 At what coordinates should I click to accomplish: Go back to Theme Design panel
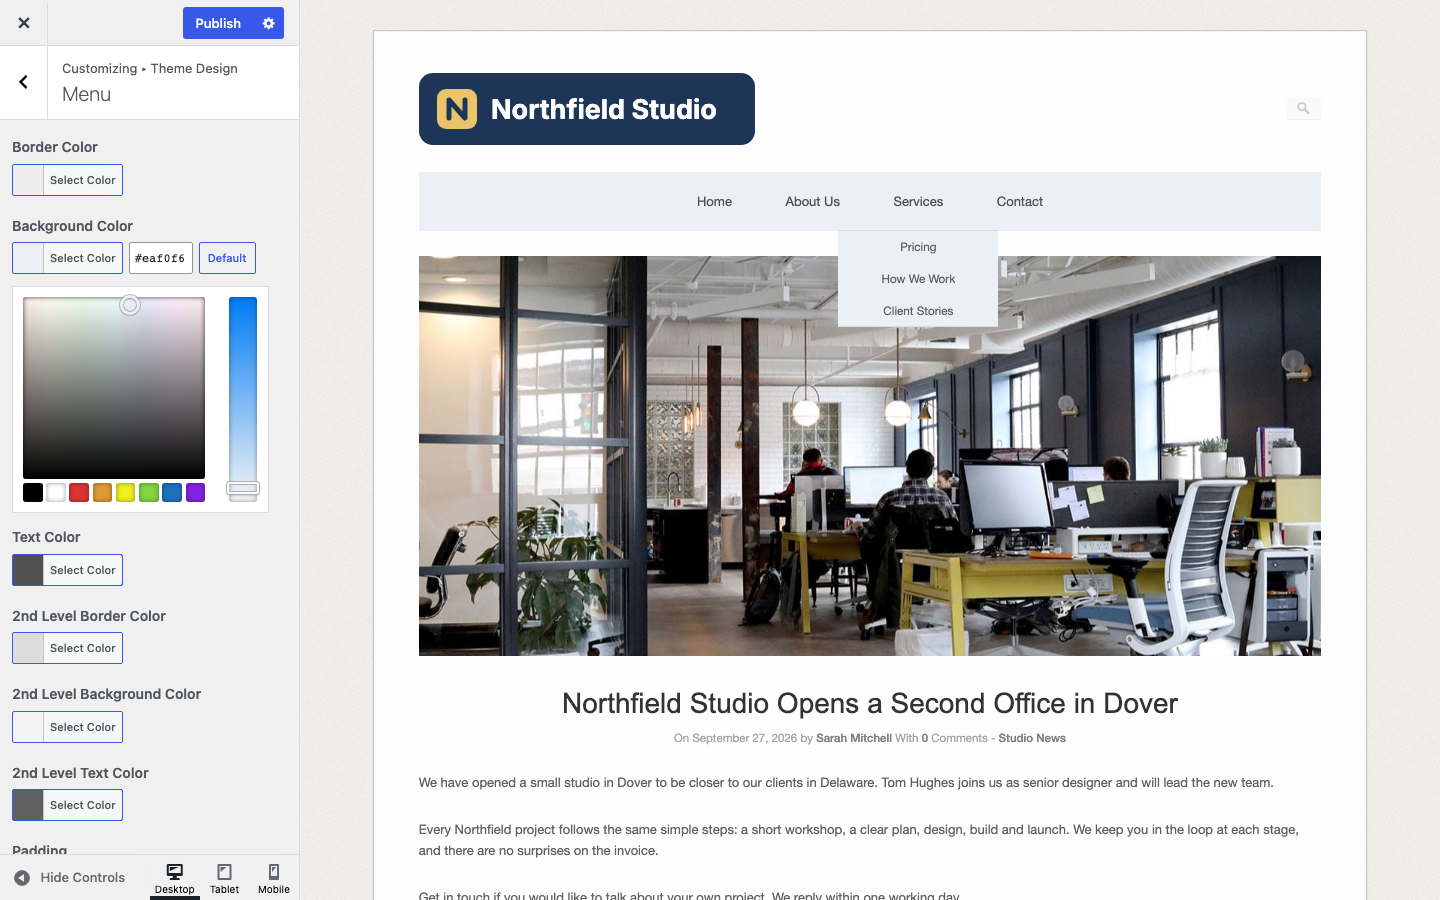(24, 82)
